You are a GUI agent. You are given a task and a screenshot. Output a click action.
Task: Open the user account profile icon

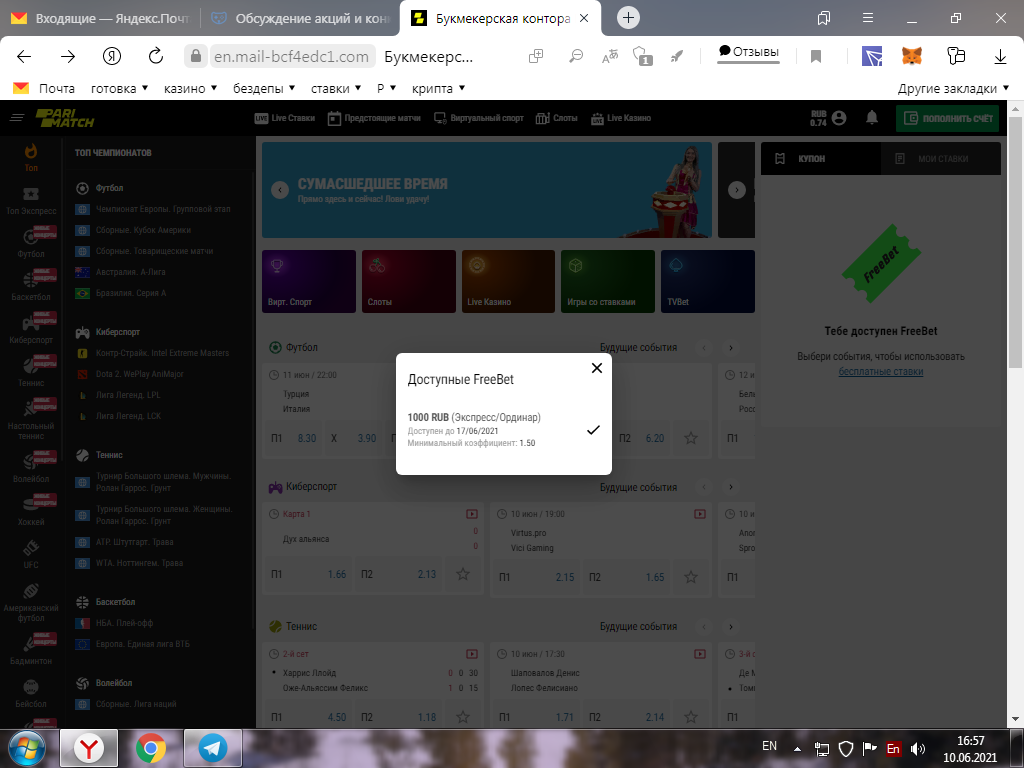coord(839,118)
